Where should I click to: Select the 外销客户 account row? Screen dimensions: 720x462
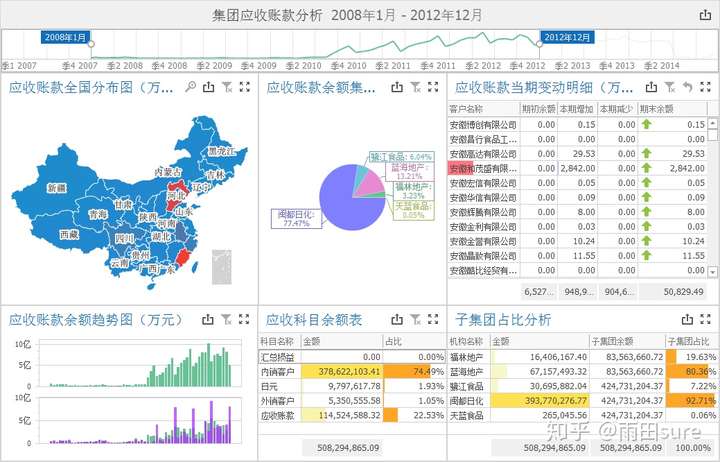tap(352, 401)
